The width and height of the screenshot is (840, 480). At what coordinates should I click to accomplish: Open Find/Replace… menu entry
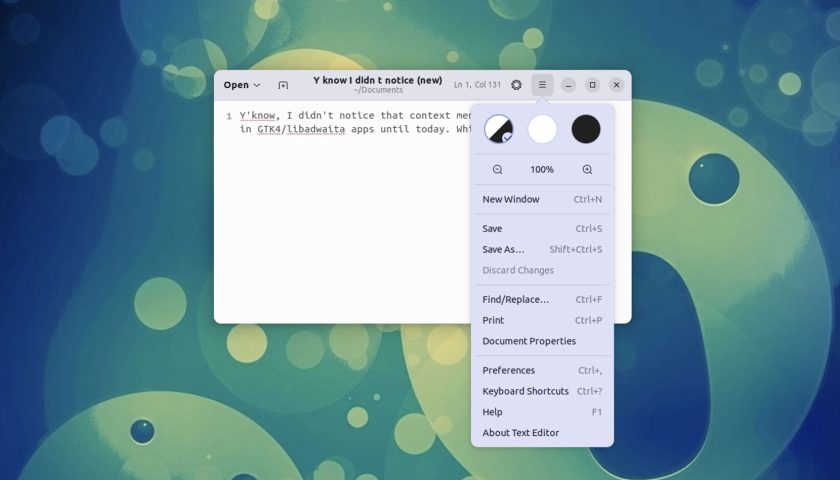click(x=542, y=299)
